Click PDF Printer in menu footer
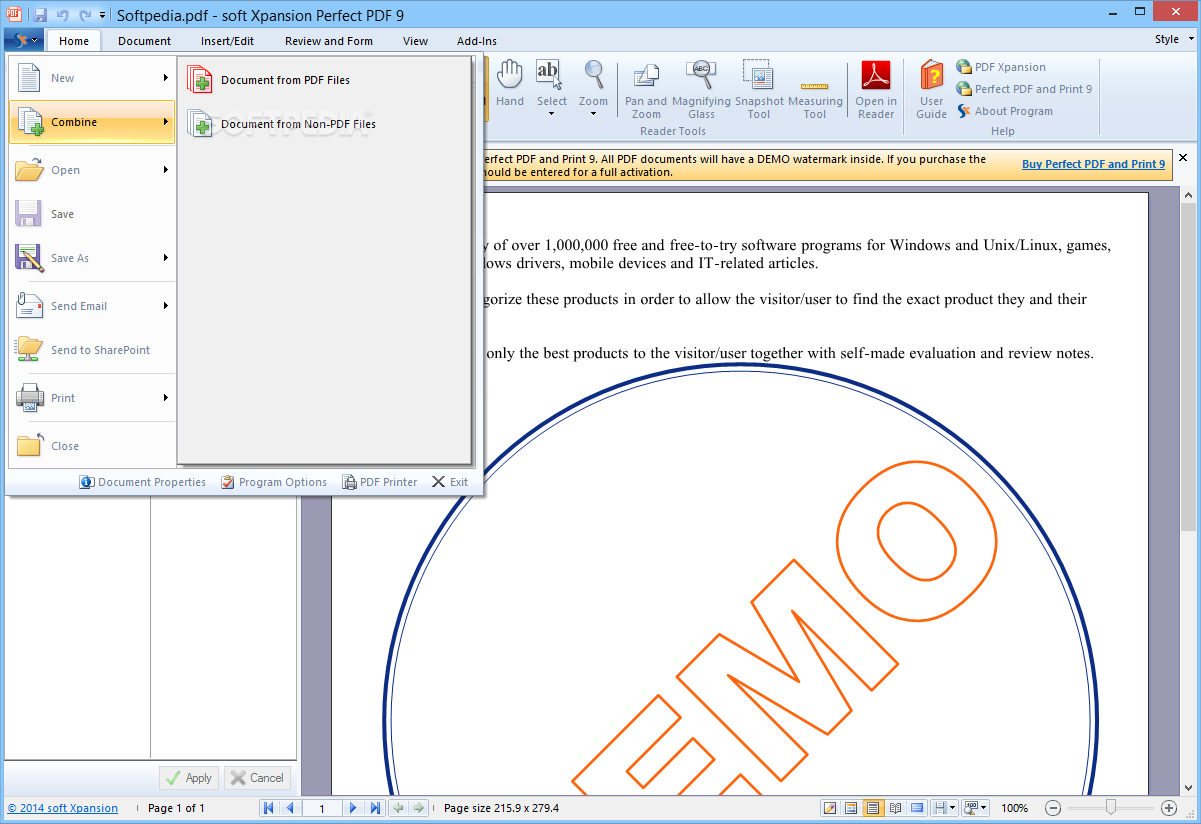The height and width of the screenshot is (824, 1201). pos(380,482)
